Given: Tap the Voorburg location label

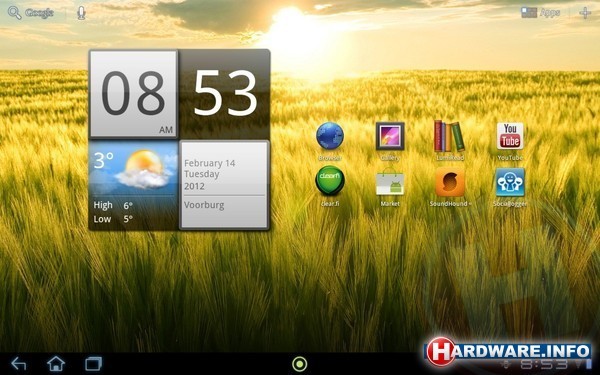Looking at the screenshot, I should point(204,205).
